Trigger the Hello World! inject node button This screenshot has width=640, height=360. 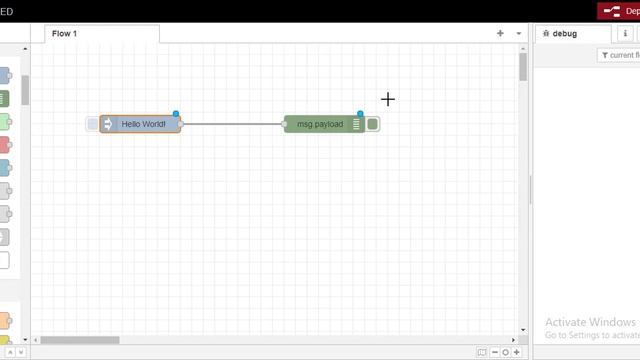pos(92,124)
